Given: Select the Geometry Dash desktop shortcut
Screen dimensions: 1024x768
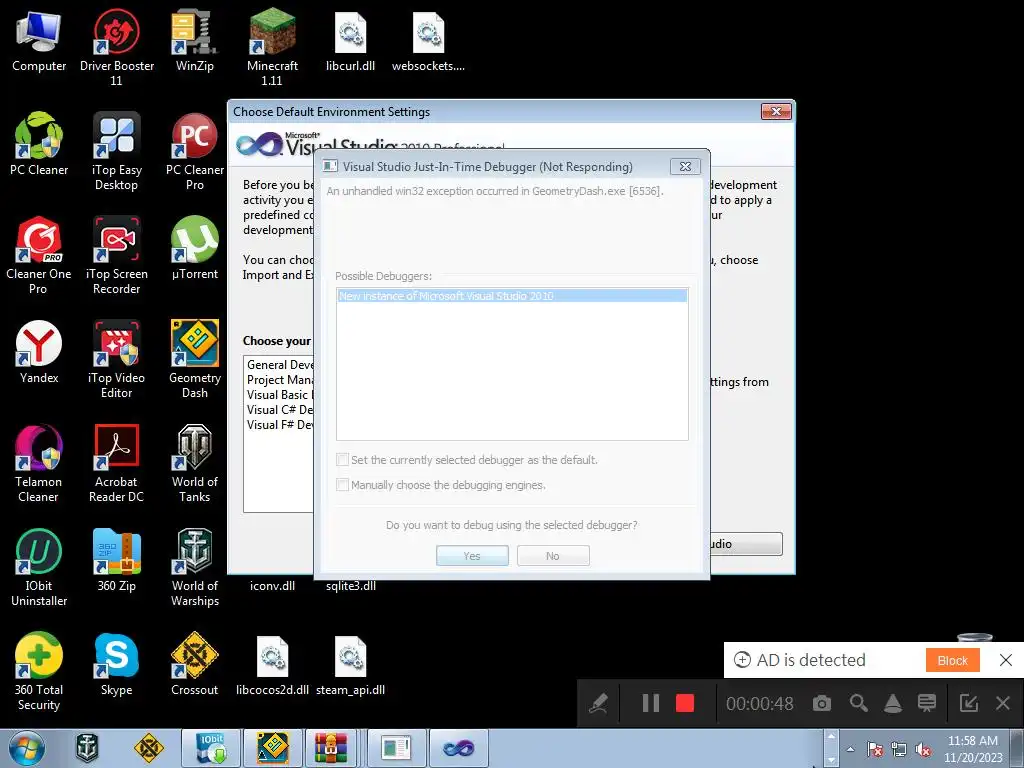Looking at the screenshot, I should [195, 359].
